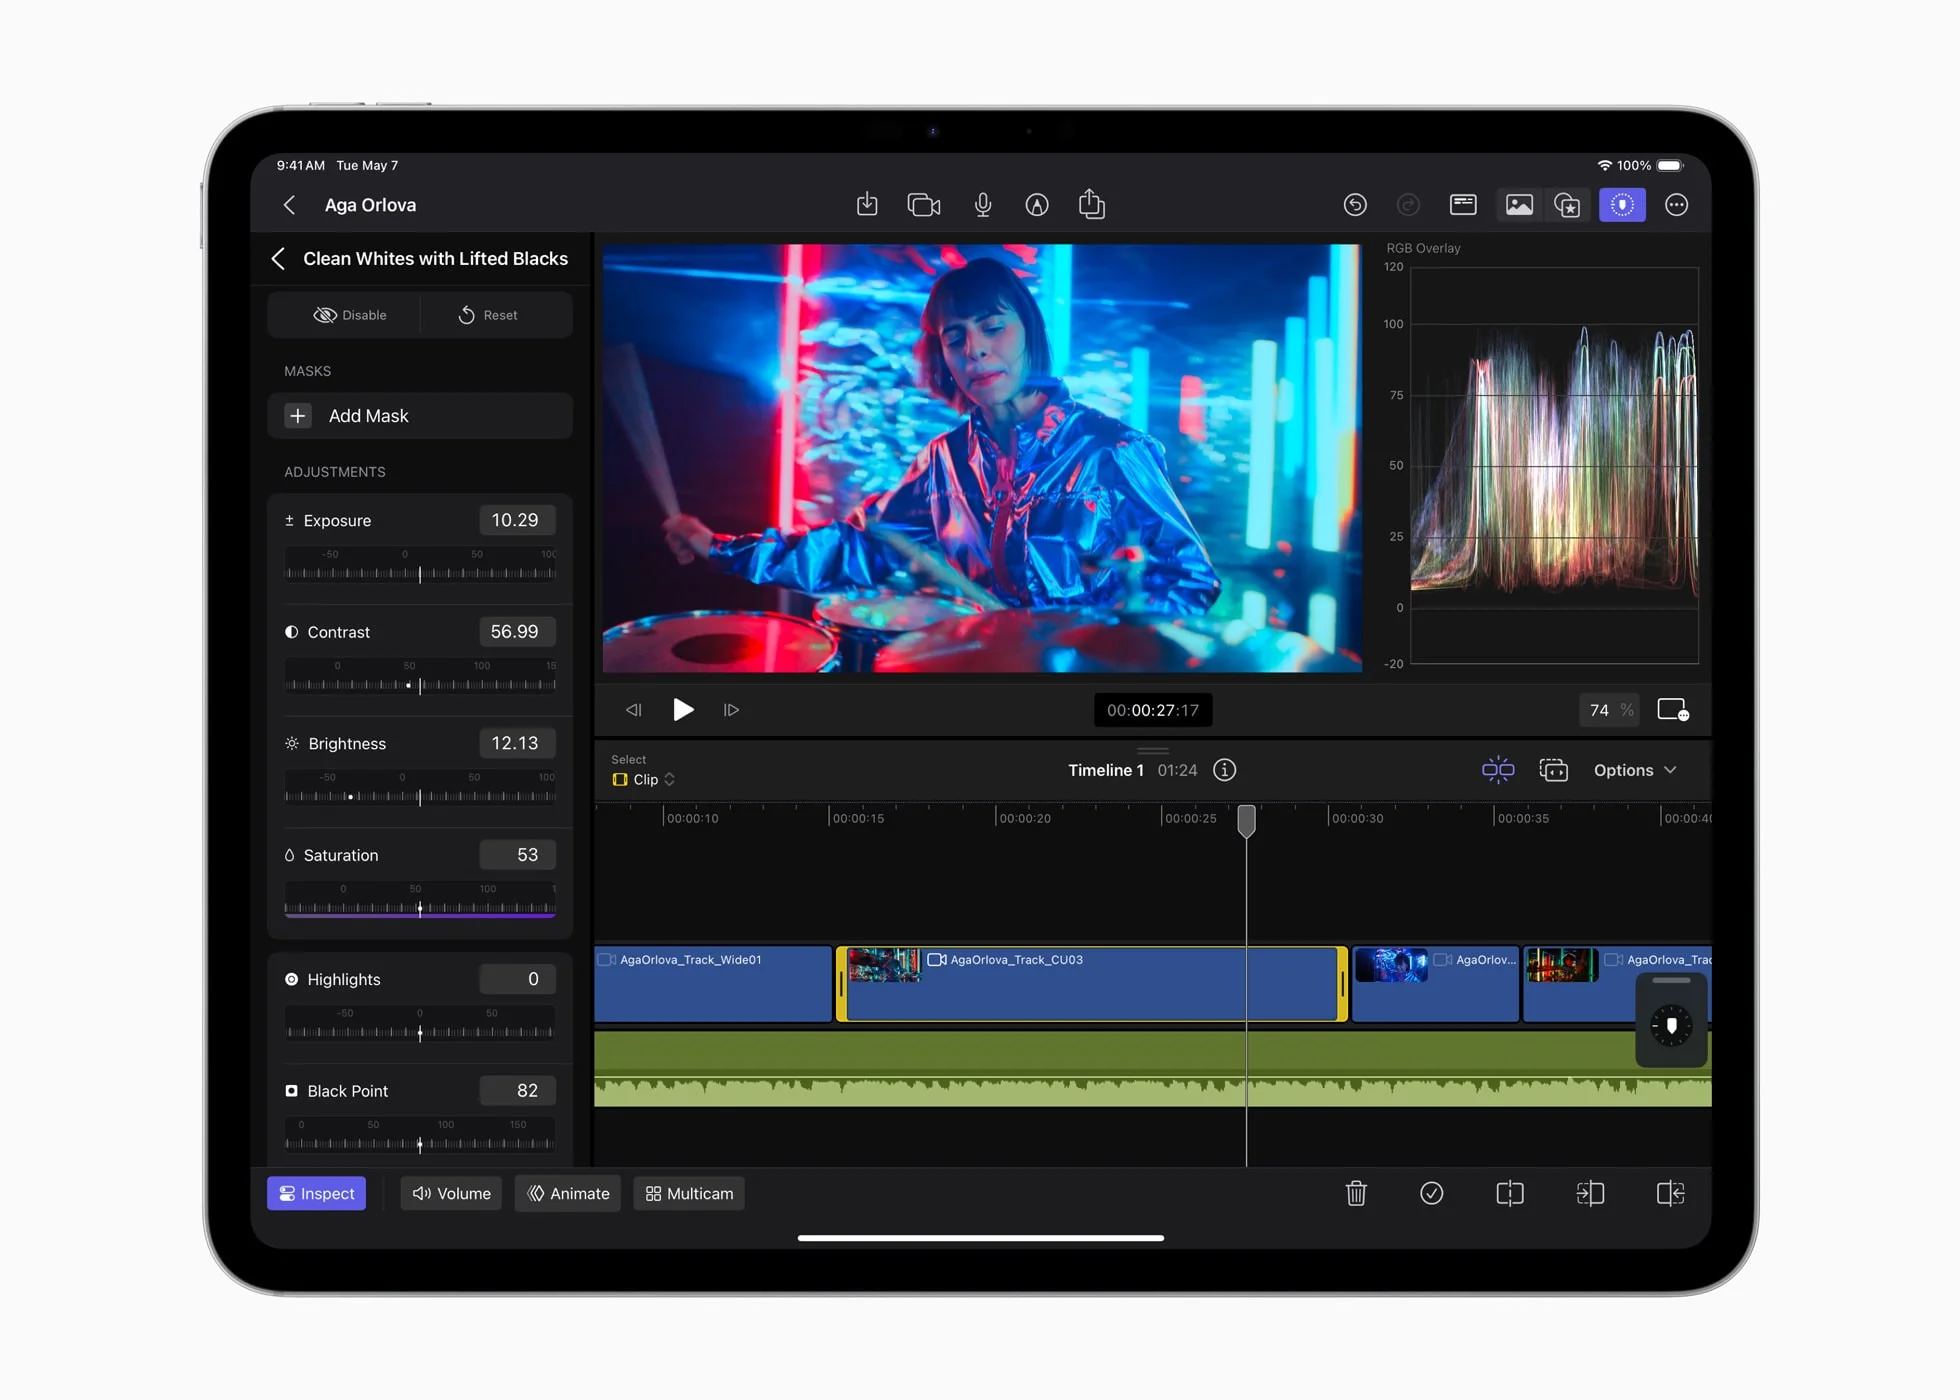Select the AgaOrlova_Track_CU03 clip in timeline
The image size is (1960, 1400).
1090,984
